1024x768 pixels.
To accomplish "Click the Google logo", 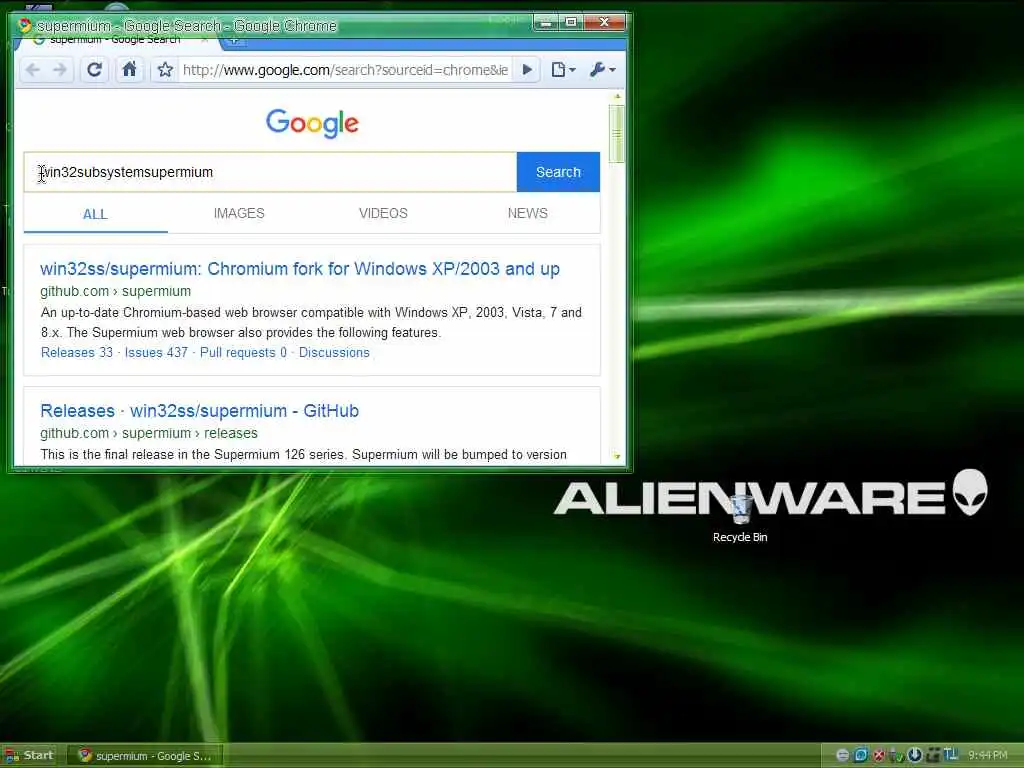I will 312,123.
